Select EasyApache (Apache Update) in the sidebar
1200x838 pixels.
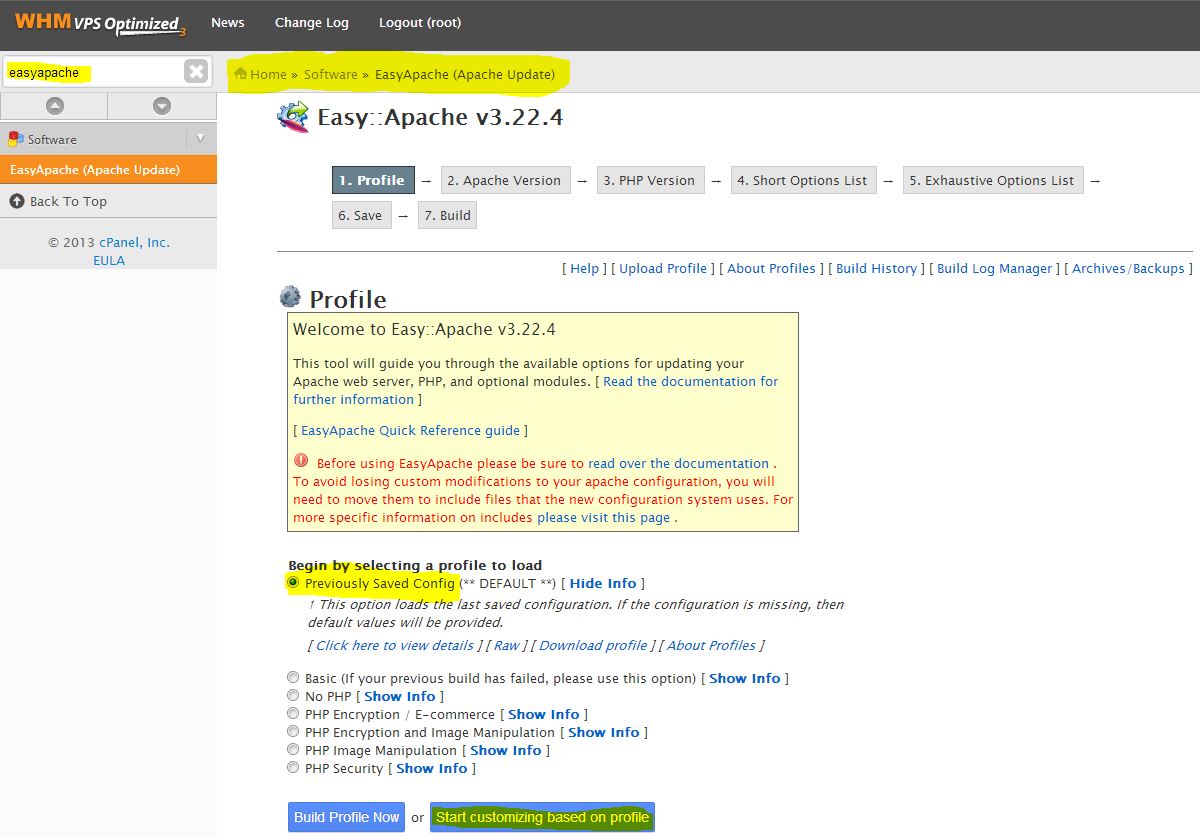pos(108,170)
